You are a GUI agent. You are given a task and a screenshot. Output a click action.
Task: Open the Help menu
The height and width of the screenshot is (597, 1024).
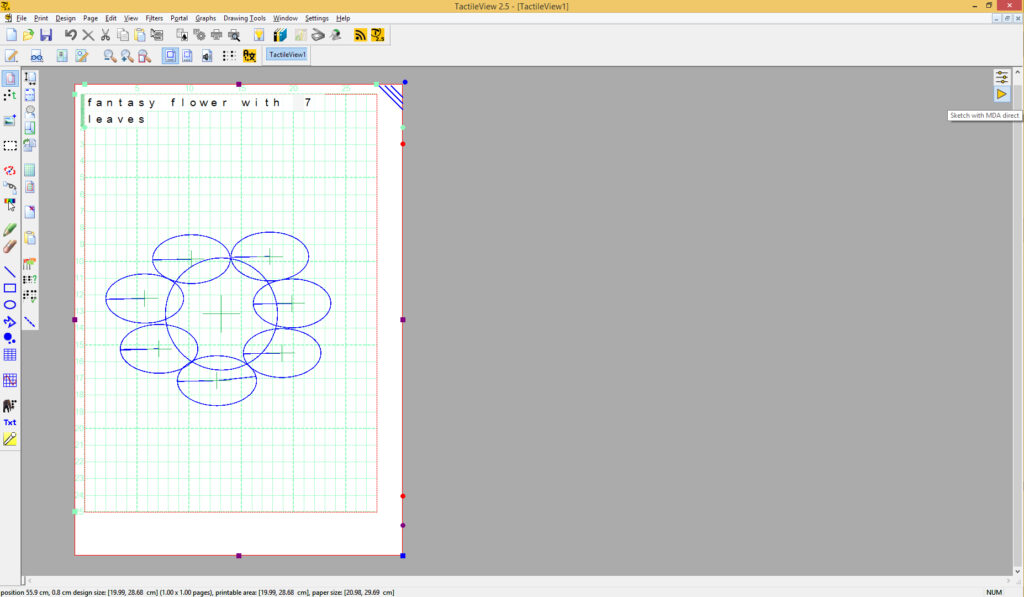point(343,18)
